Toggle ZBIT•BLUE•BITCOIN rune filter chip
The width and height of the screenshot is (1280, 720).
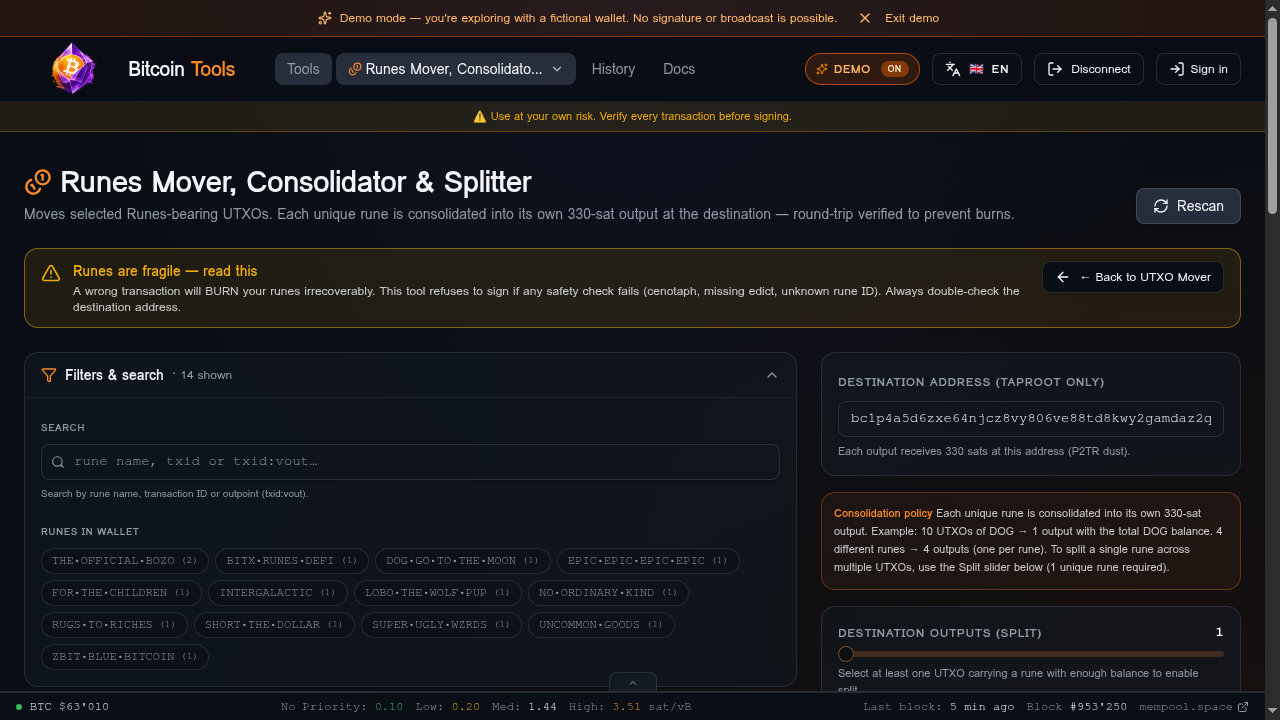tap(125, 657)
